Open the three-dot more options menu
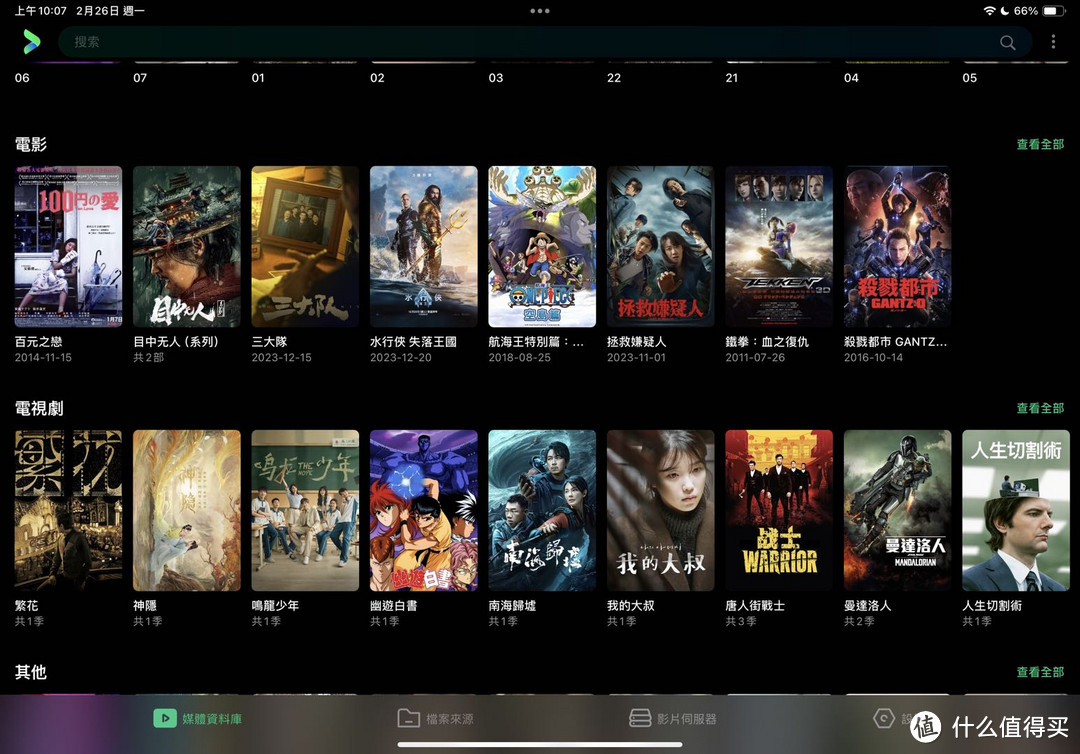The image size is (1080, 754). (x=1053, y=42)
